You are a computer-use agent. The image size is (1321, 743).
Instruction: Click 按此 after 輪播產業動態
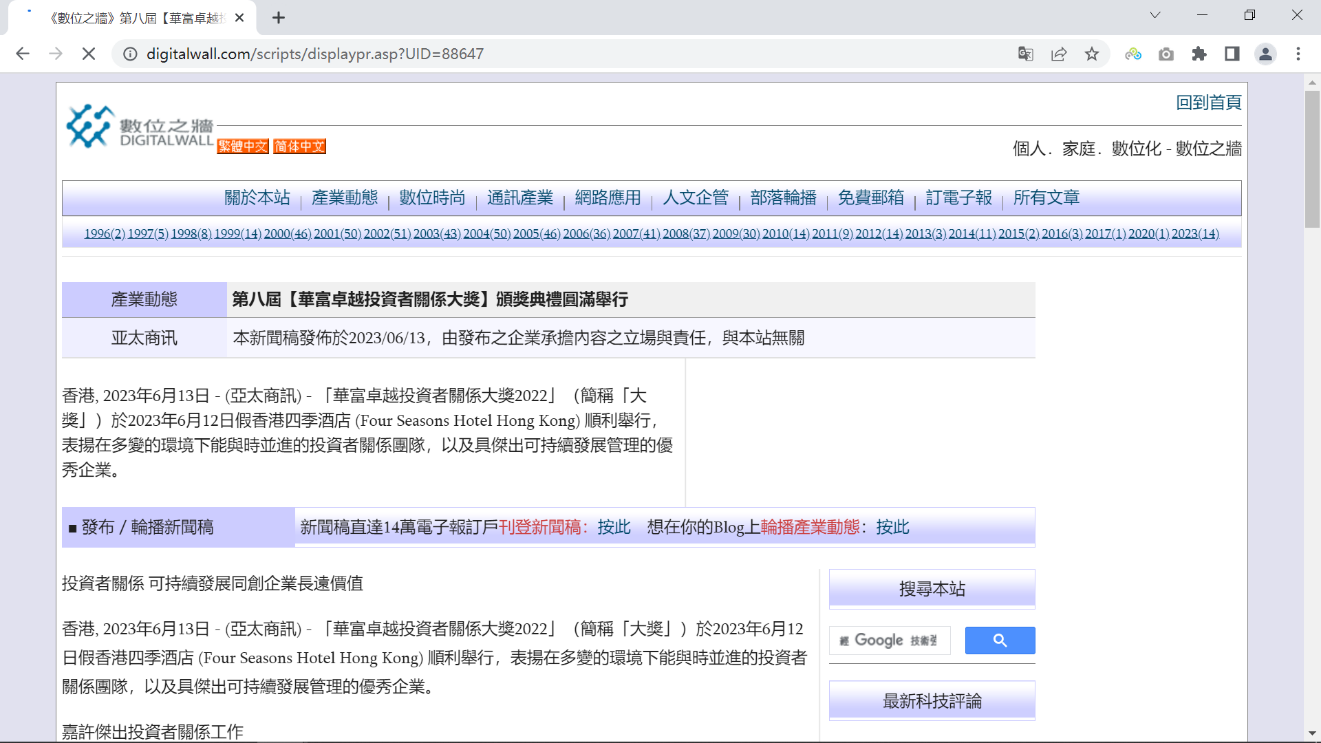coord(893,527)
